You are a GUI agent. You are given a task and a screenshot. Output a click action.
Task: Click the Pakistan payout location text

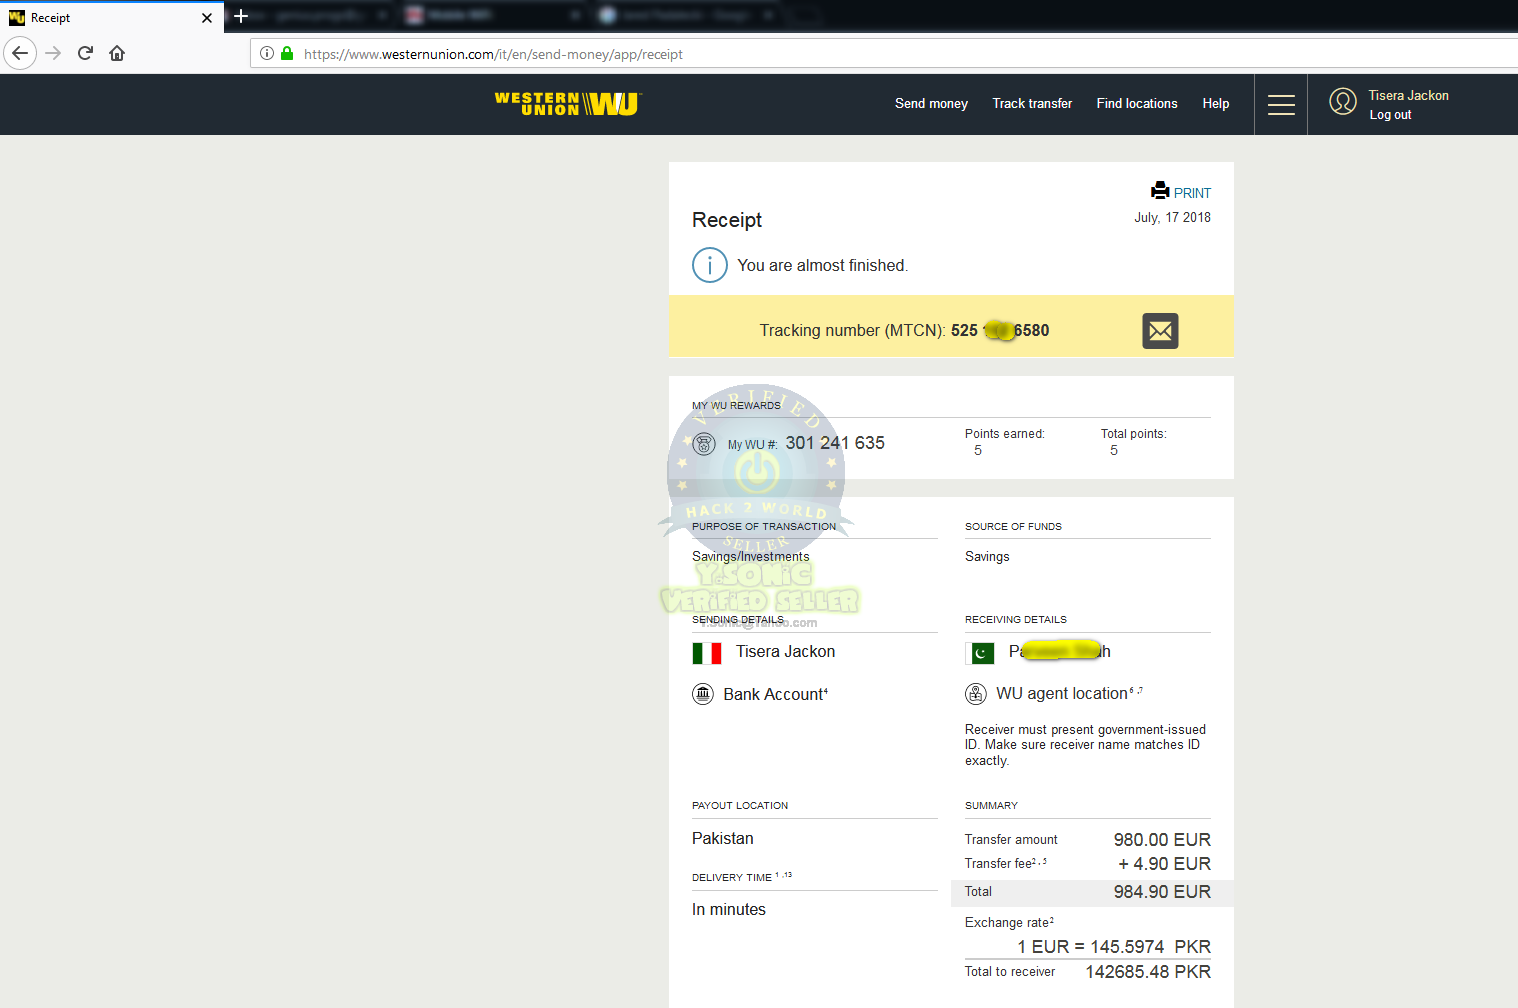723,839
